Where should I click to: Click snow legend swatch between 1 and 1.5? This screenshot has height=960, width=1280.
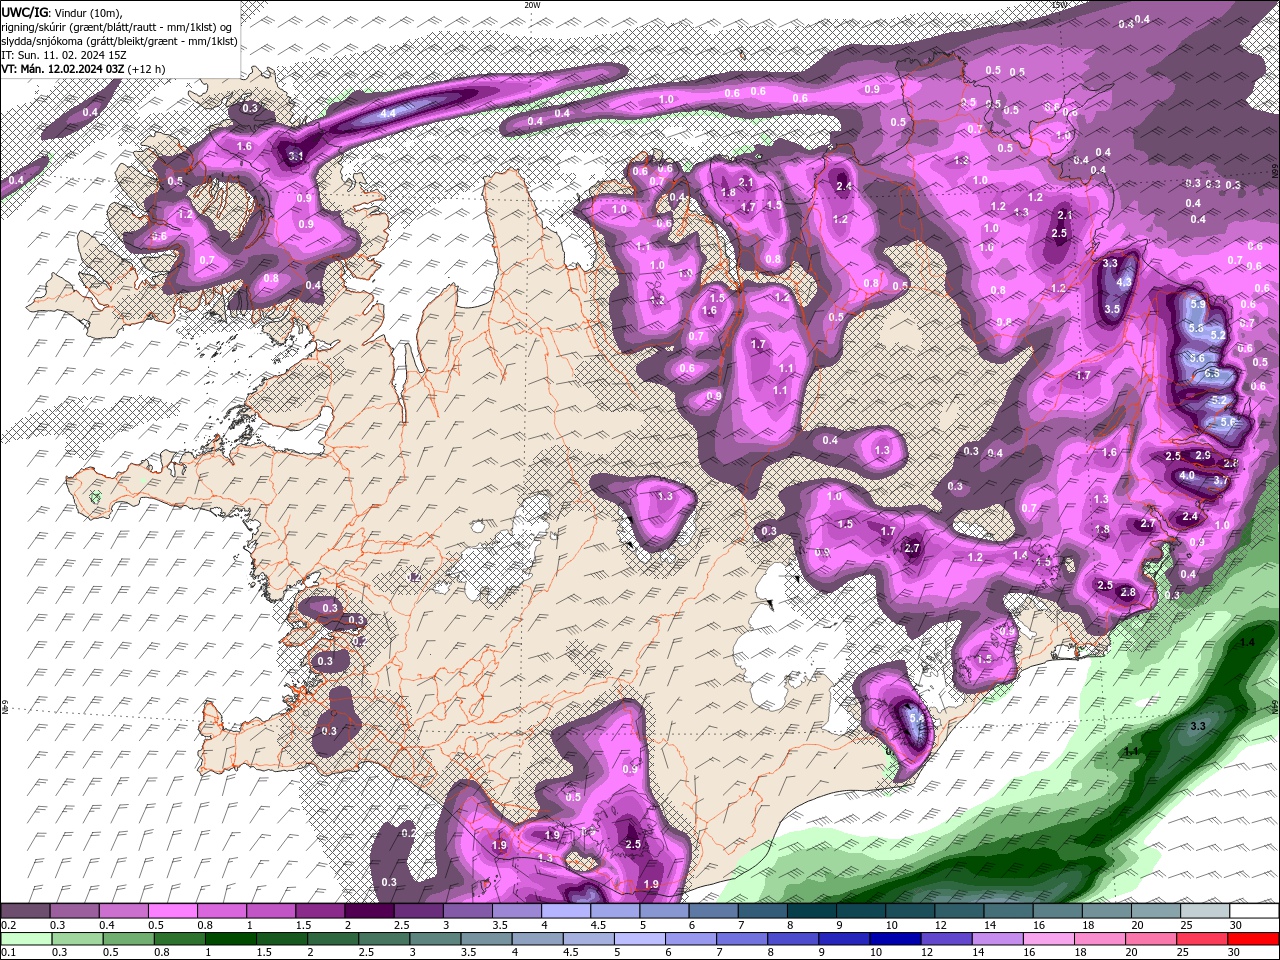point(270,911)
